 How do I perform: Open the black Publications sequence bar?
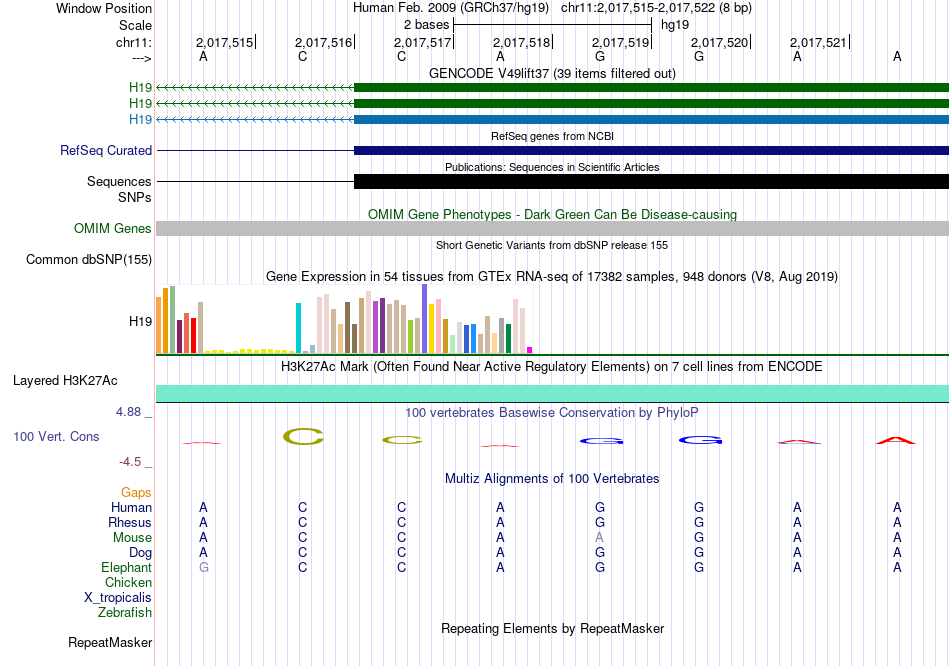tap(651, 181)
